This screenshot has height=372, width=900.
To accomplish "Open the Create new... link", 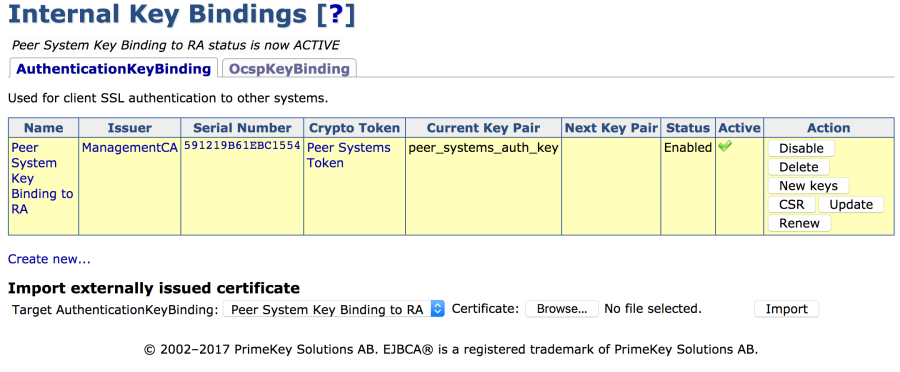I will [x=49, y=259].
